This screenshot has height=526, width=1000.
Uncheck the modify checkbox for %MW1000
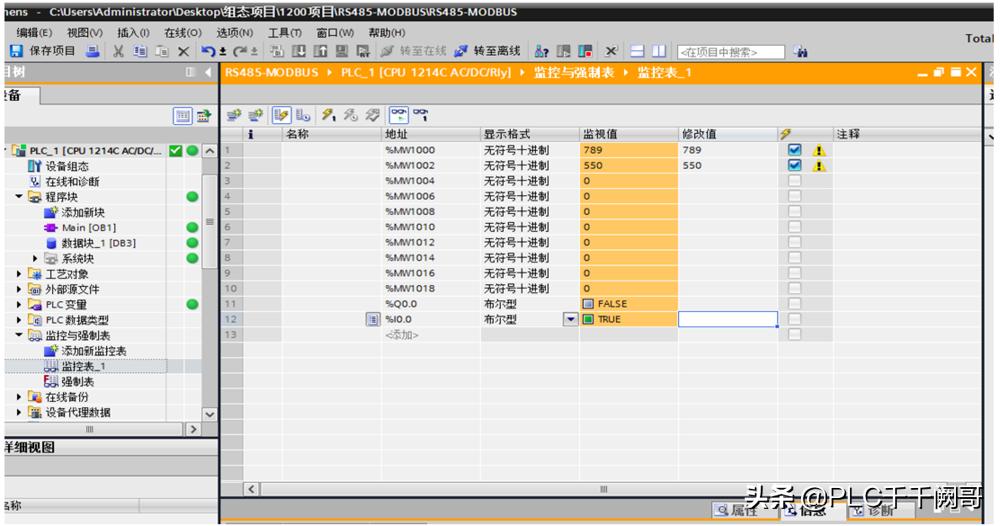(x=795, y=150)
